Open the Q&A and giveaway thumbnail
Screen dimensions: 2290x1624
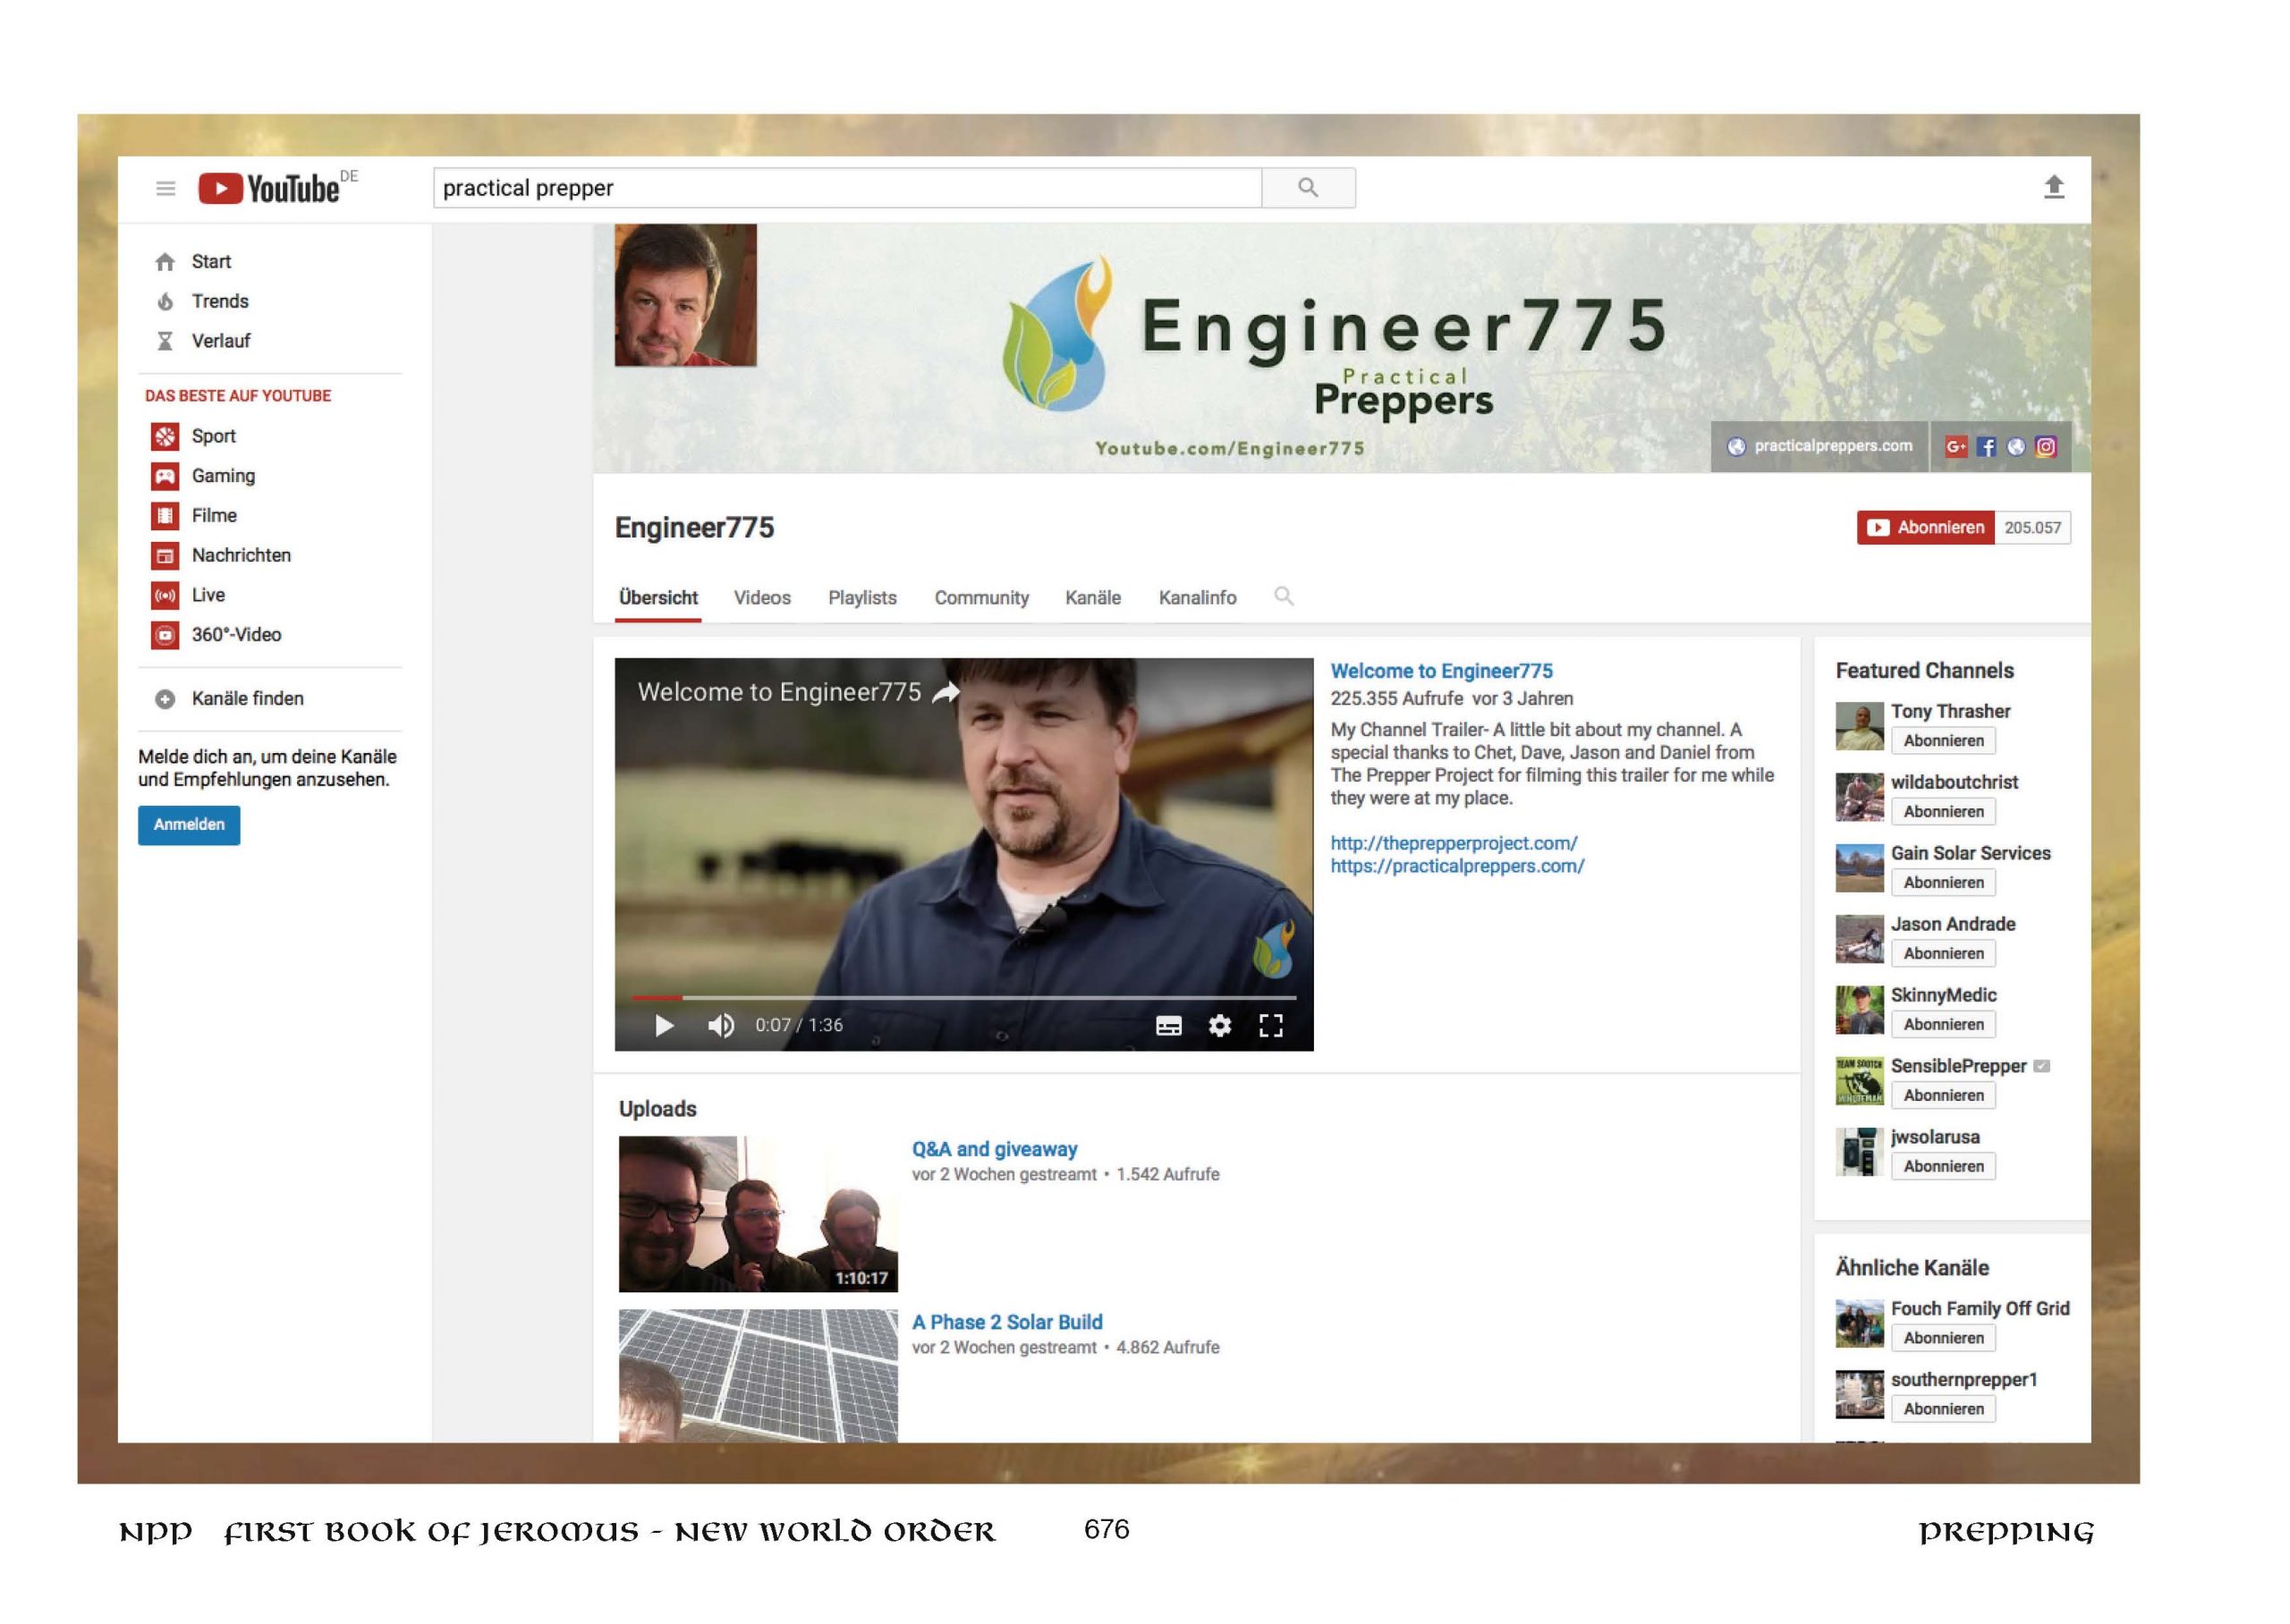758,1214
